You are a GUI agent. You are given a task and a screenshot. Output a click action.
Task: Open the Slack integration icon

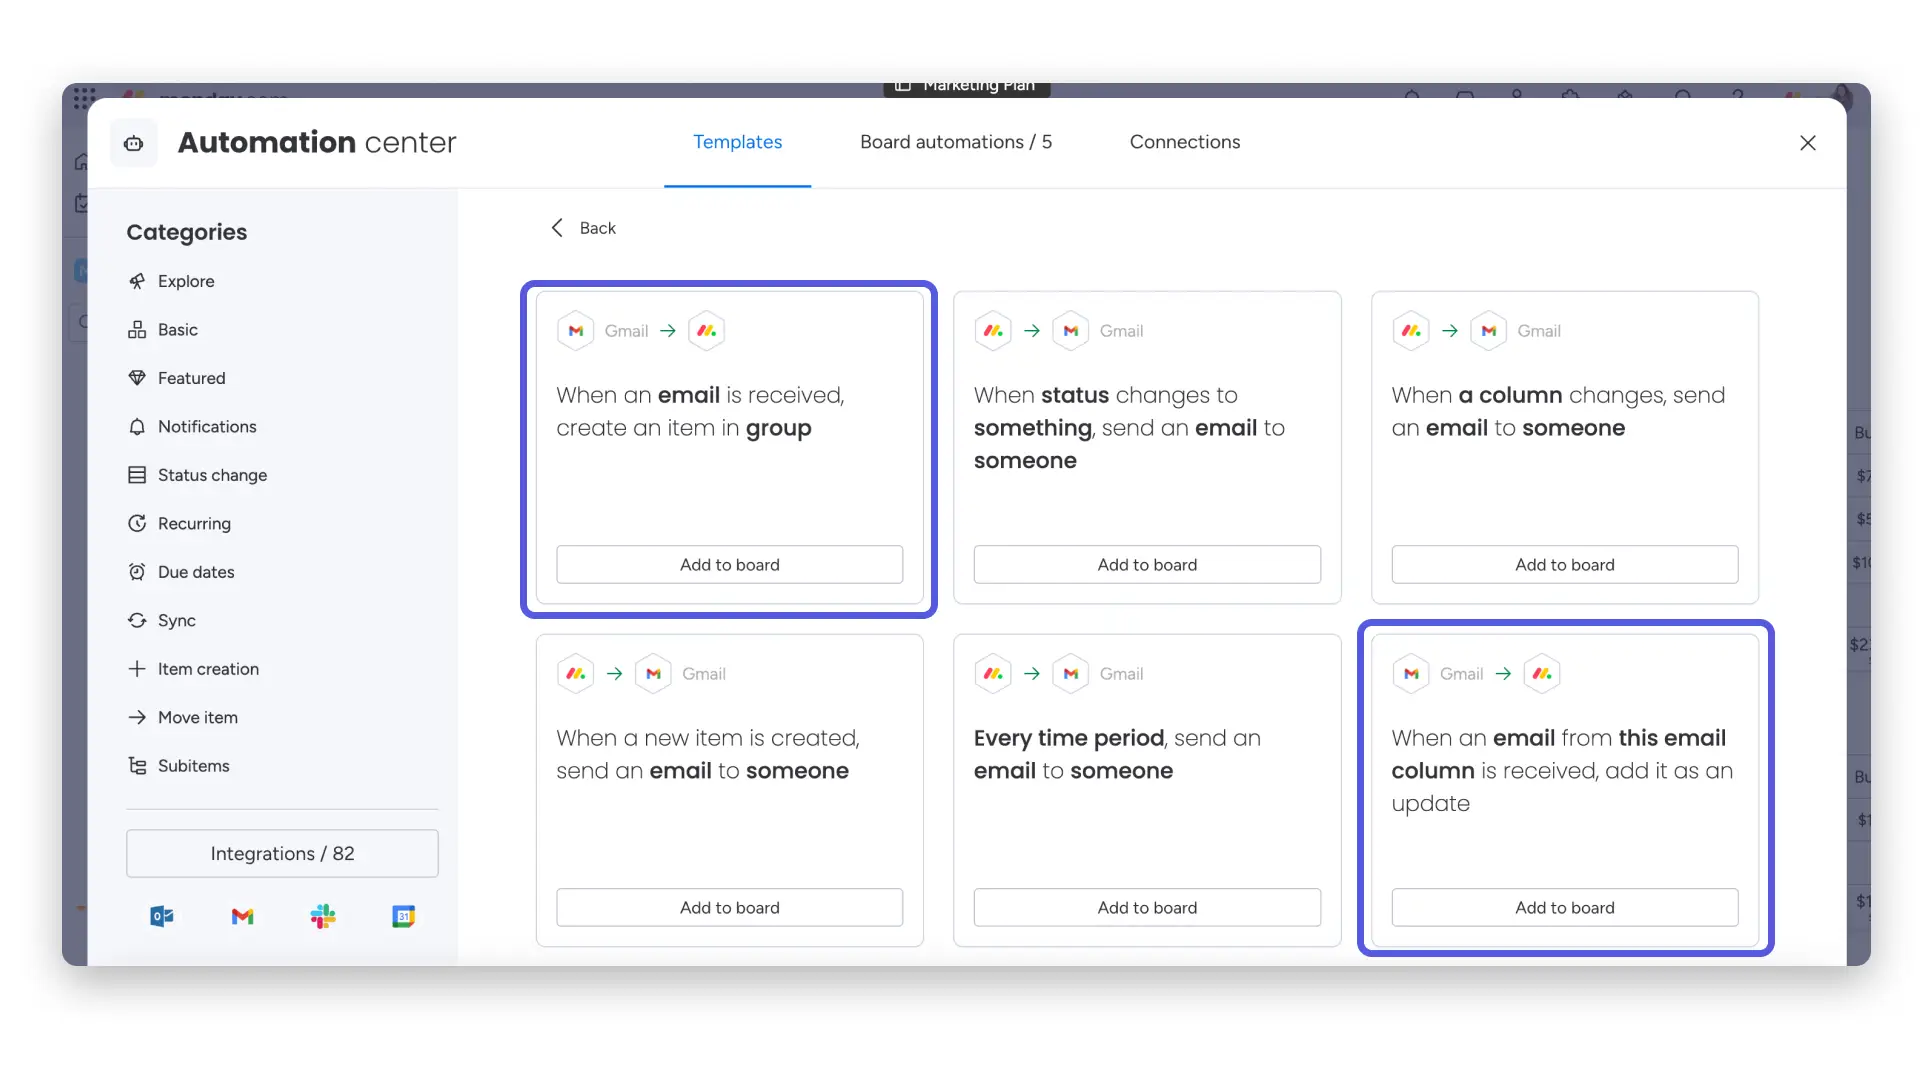[x=323, y=916]
